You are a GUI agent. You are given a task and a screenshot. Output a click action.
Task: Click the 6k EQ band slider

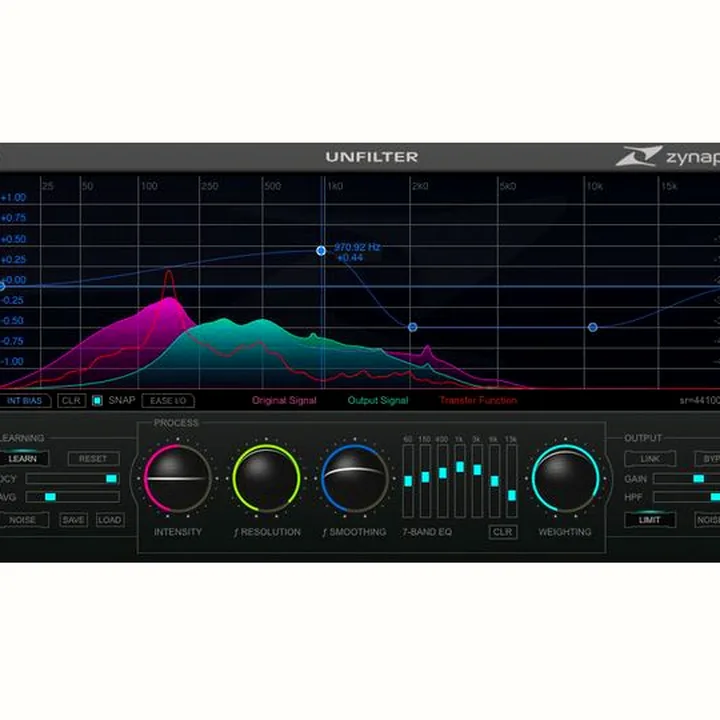[x=495, y=481]
